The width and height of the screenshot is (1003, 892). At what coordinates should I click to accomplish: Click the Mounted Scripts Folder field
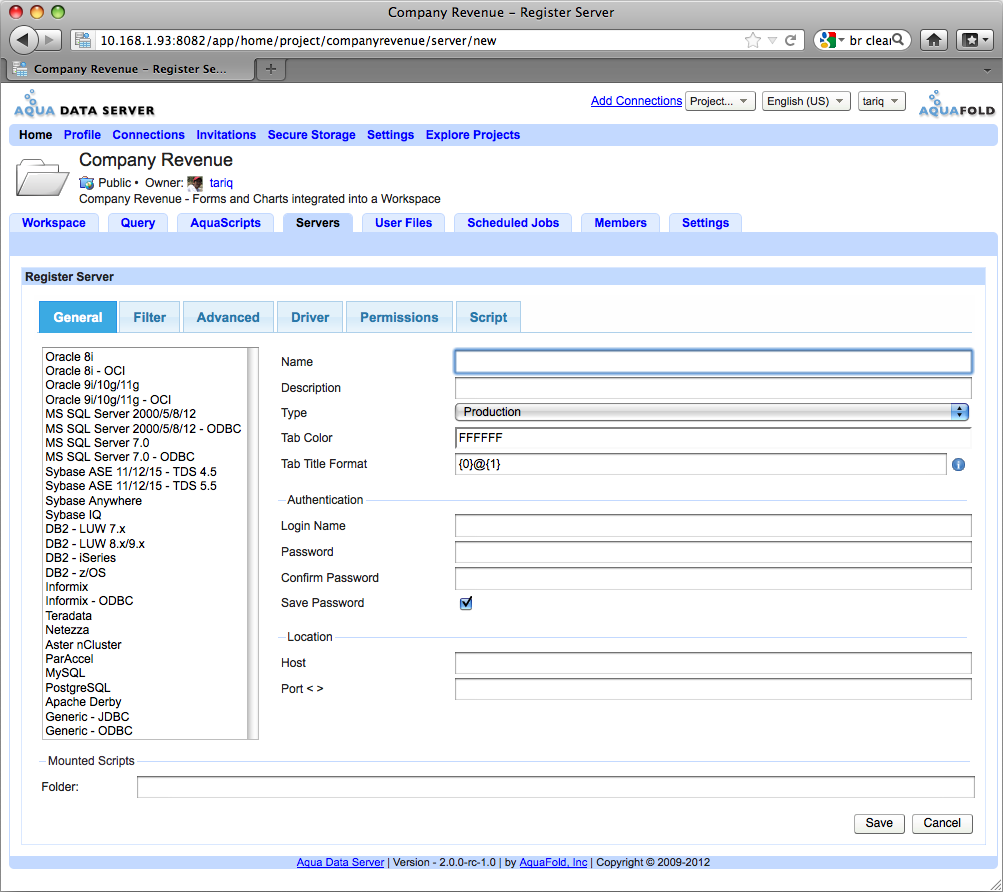[x=556, y=787]
